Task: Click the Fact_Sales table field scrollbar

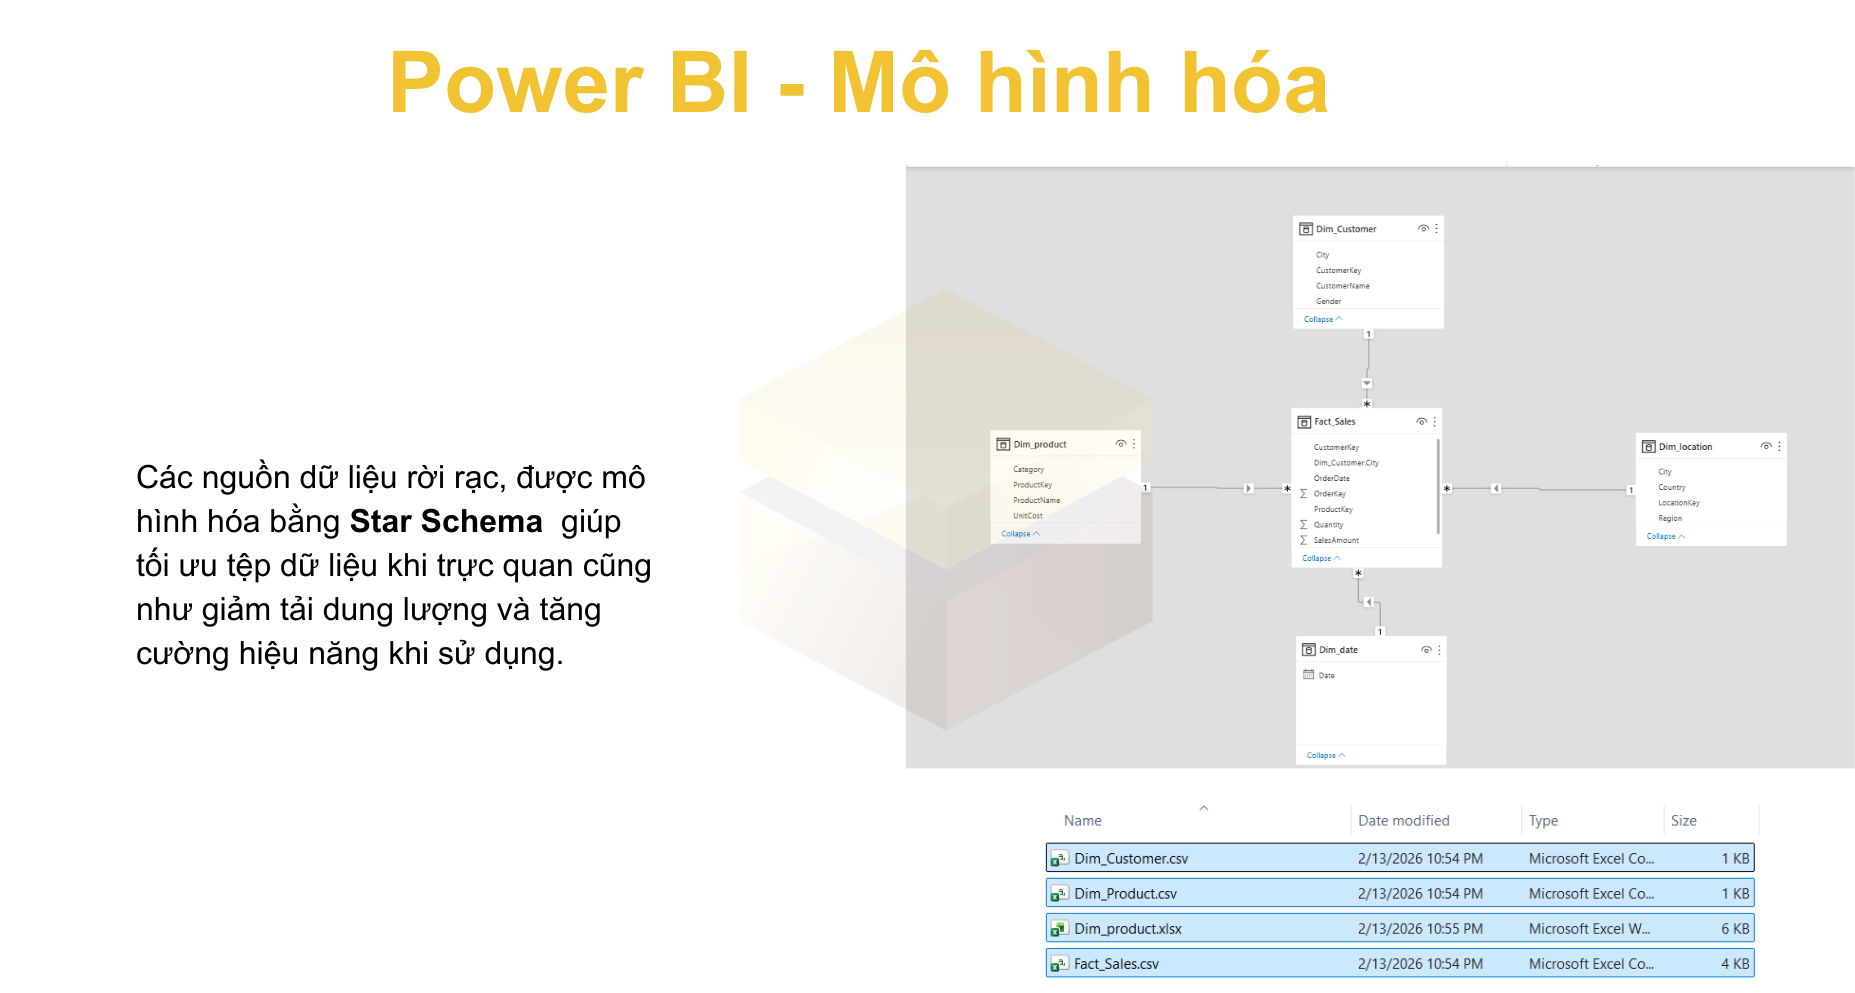Action: (1438, 487)
